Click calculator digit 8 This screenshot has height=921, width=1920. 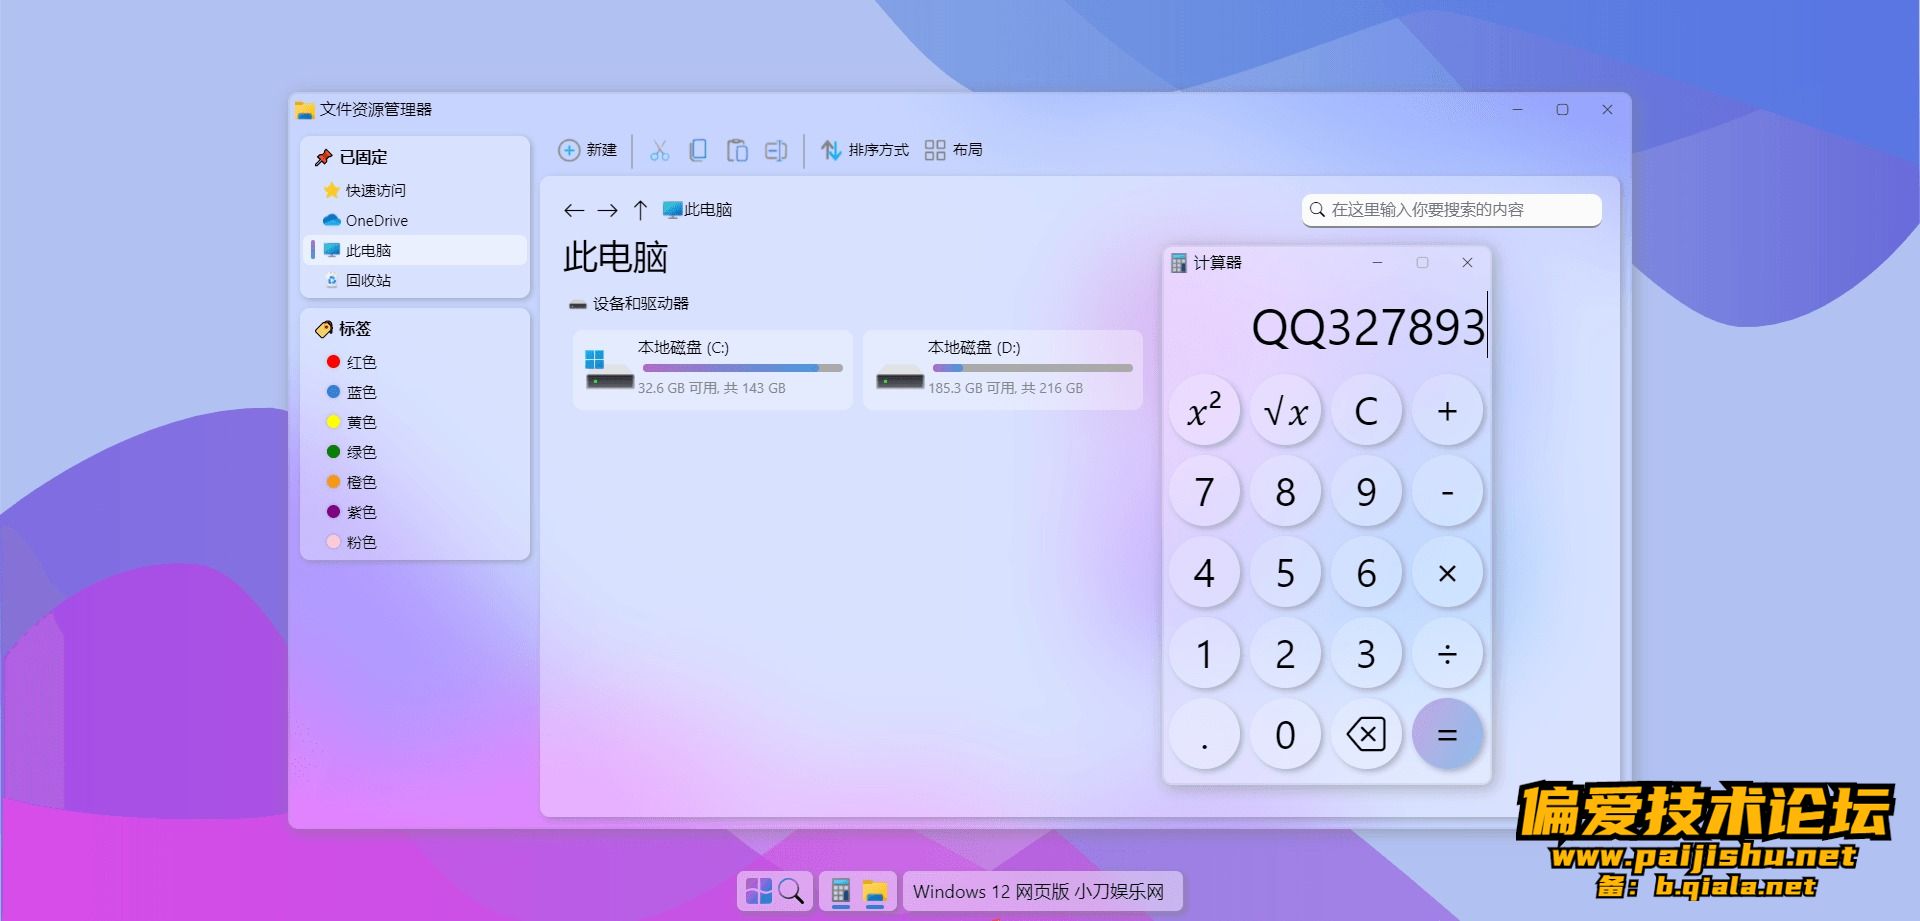[x=1285, y=492]
